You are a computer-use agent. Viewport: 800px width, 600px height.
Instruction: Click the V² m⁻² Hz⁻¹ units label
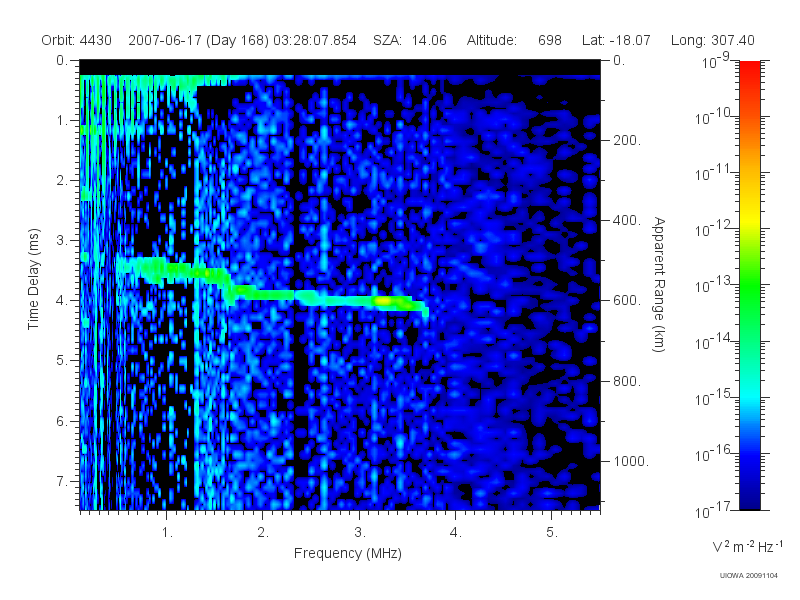pyautogui.click(x=747, y=546)
